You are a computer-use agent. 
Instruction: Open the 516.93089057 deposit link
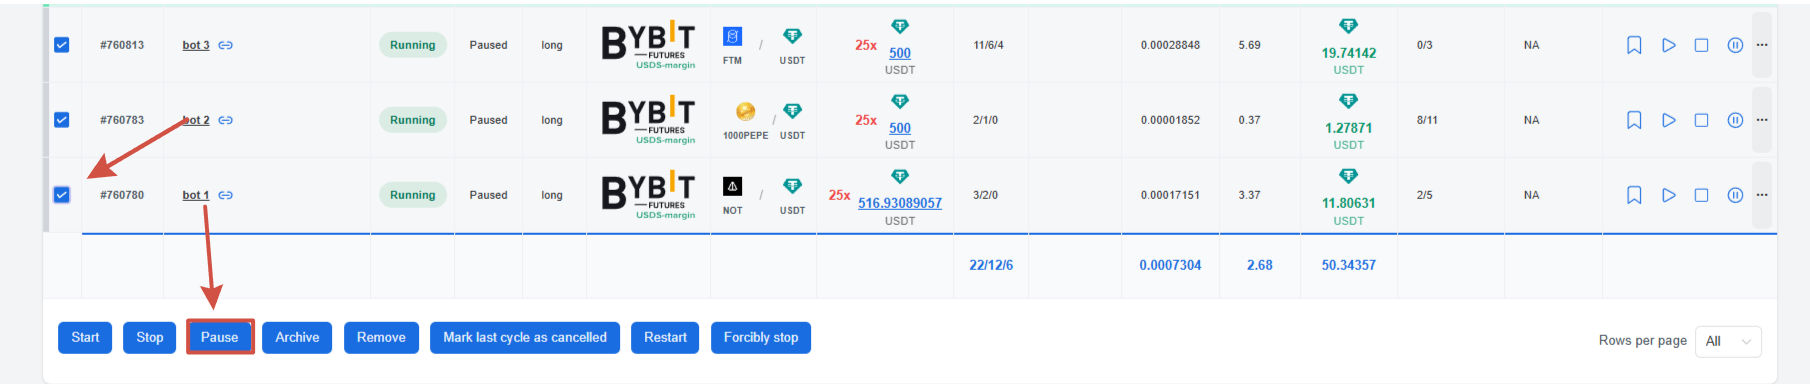[900, 203]
